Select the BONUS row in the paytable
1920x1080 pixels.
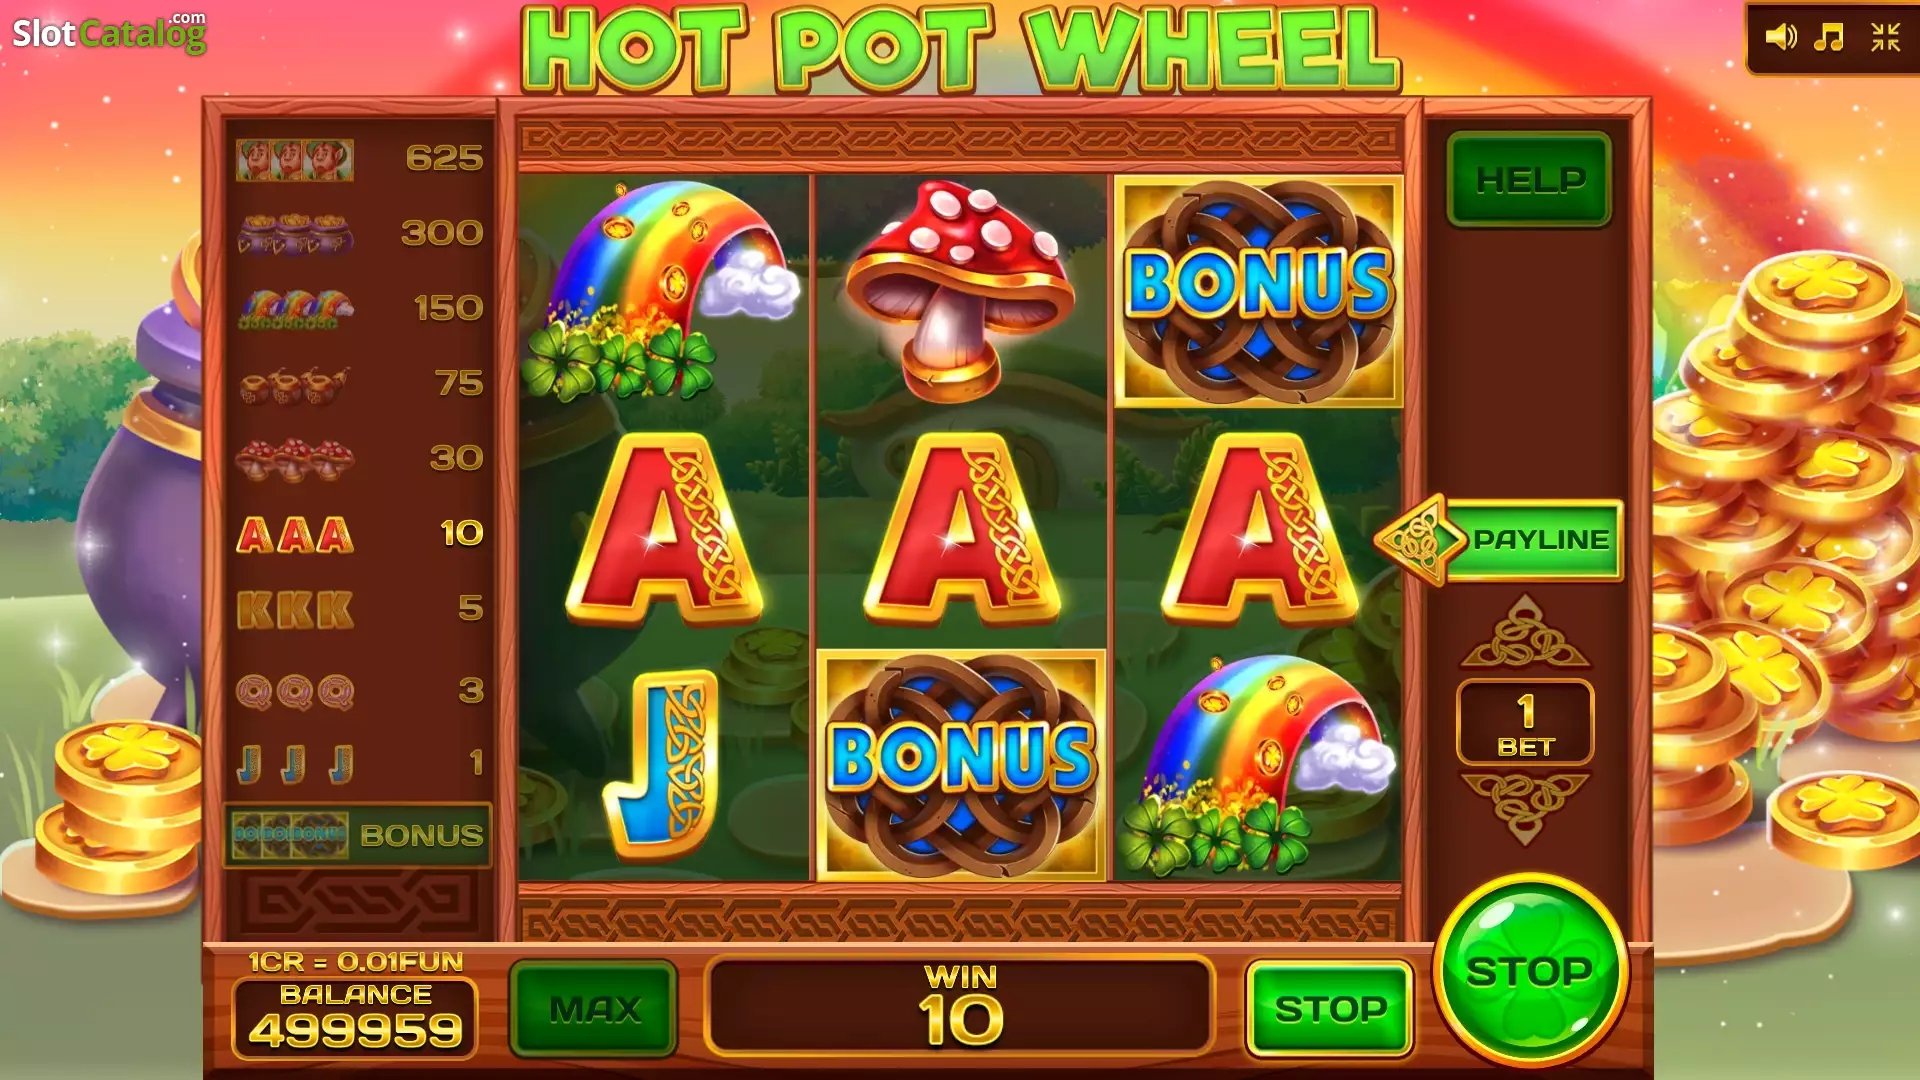coord(359,835)
